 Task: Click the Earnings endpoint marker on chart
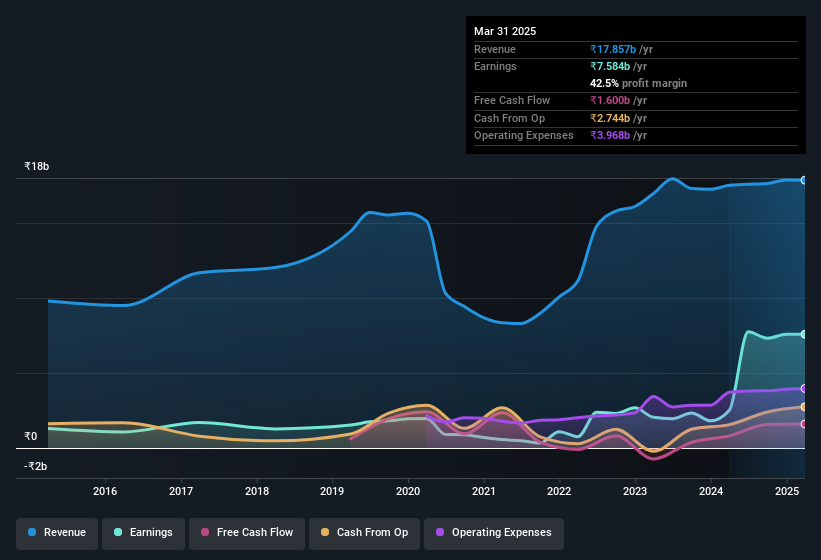coord(804,334)
